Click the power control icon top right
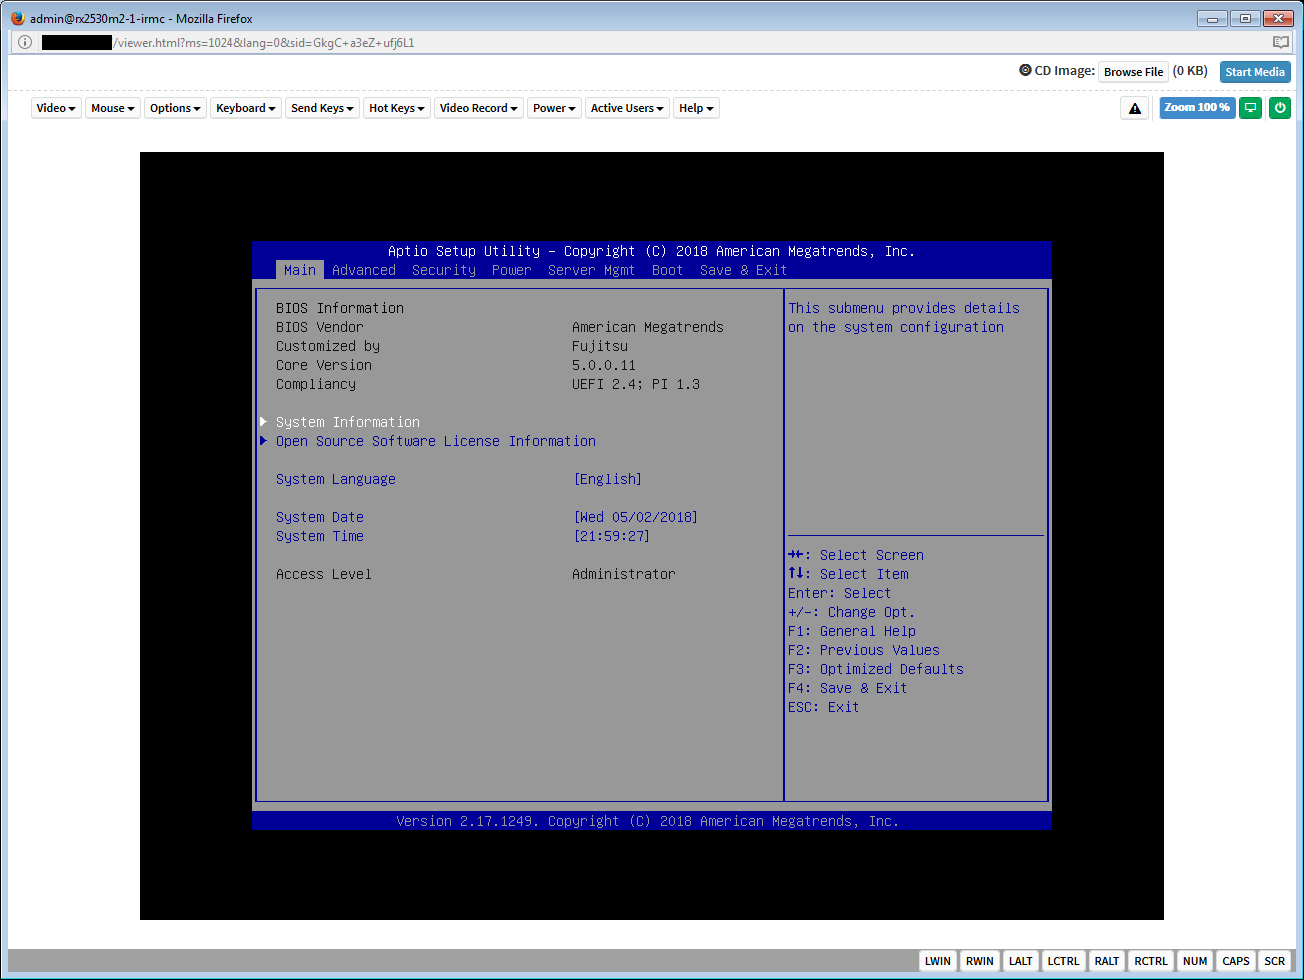The image size is (1304, 980). [1280, 107]
